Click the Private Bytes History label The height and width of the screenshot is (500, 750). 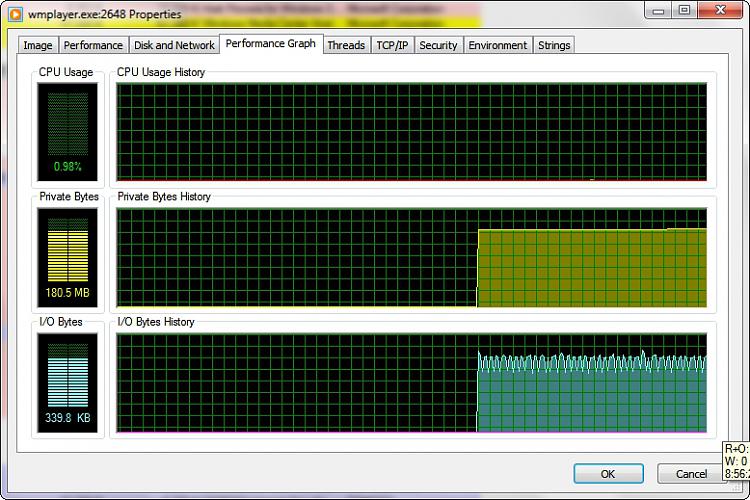point(164,197)
